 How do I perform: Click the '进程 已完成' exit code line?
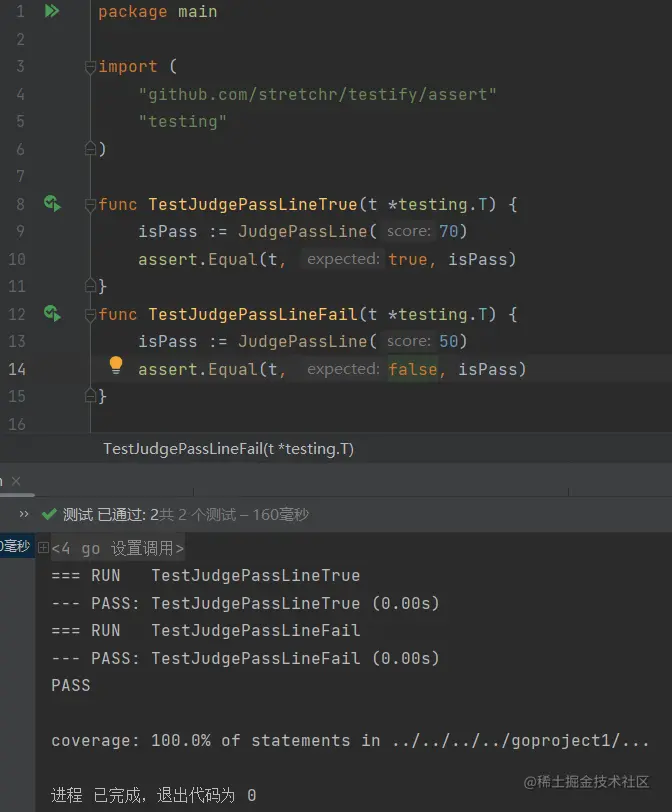click(x=153, y=795)
